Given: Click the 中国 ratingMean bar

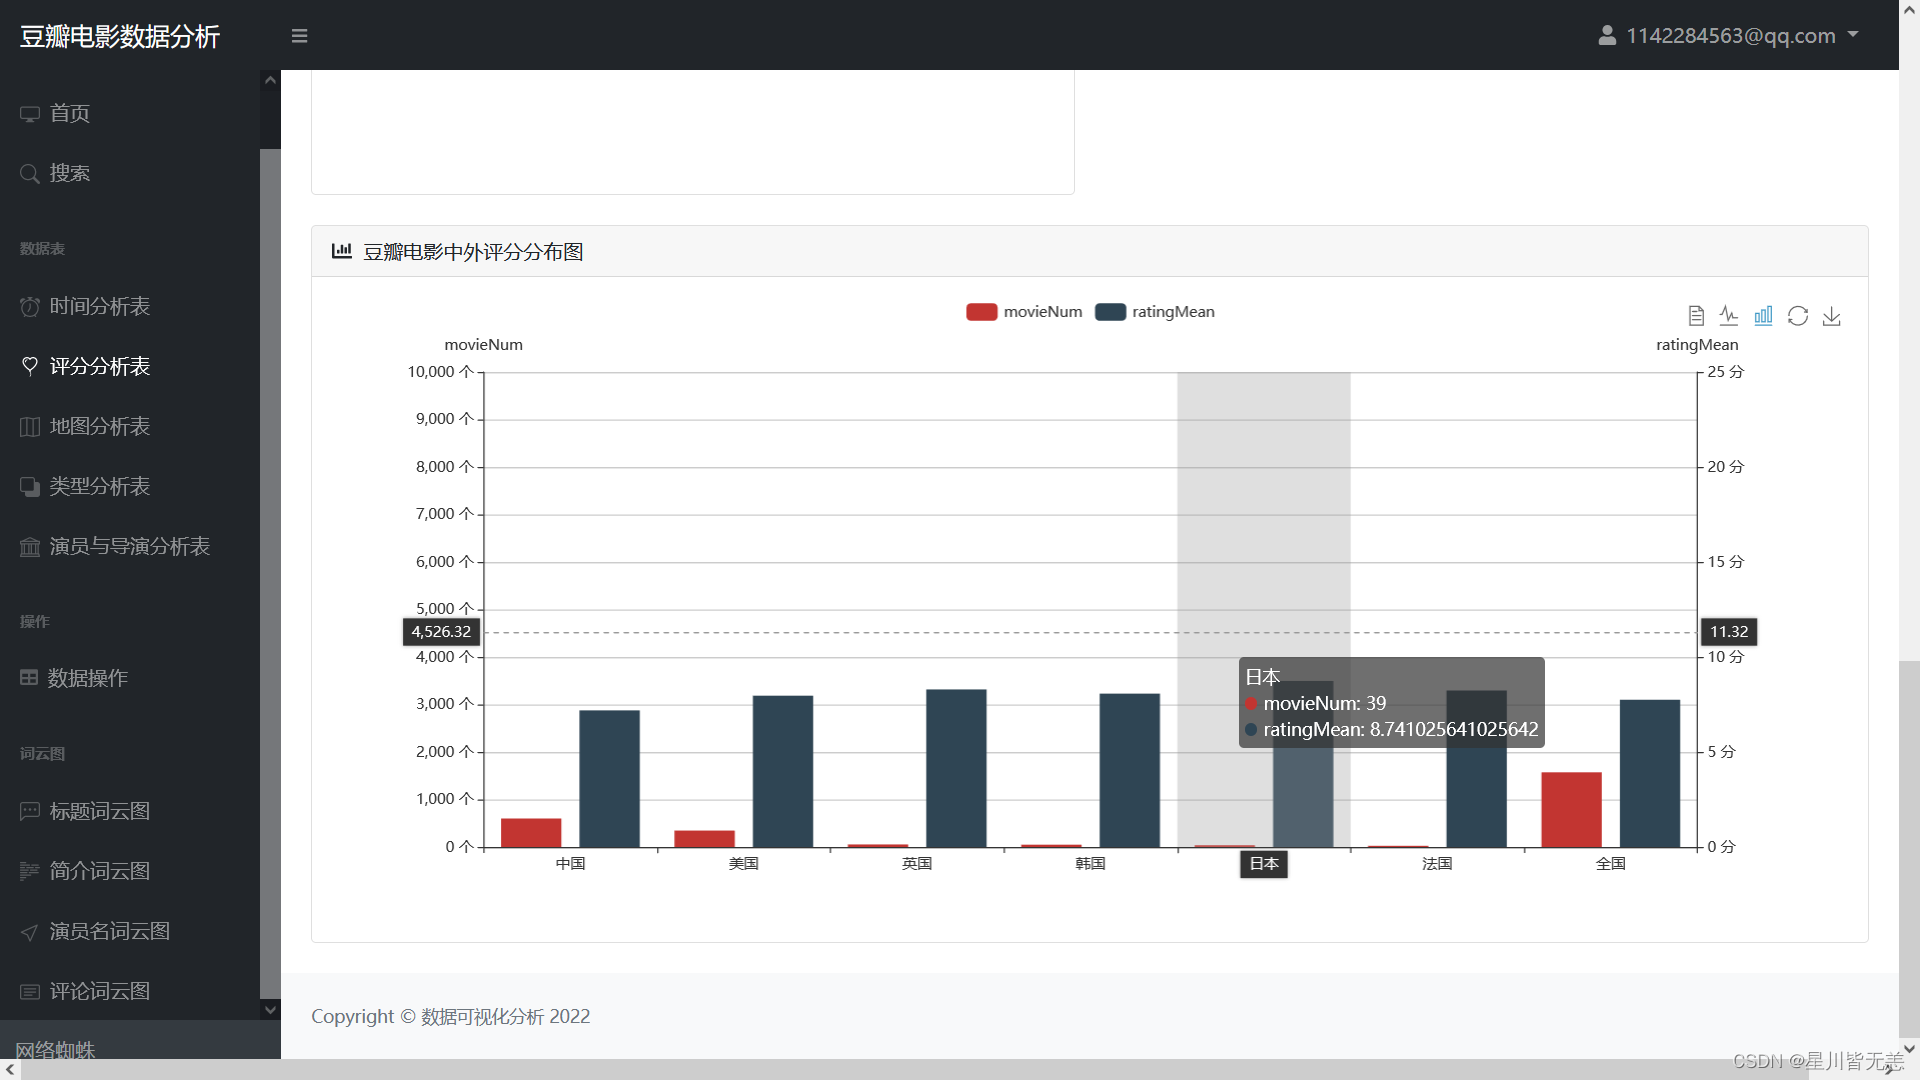Looking at the screenshot, I should pyautogui.click(x=609, y=779).
